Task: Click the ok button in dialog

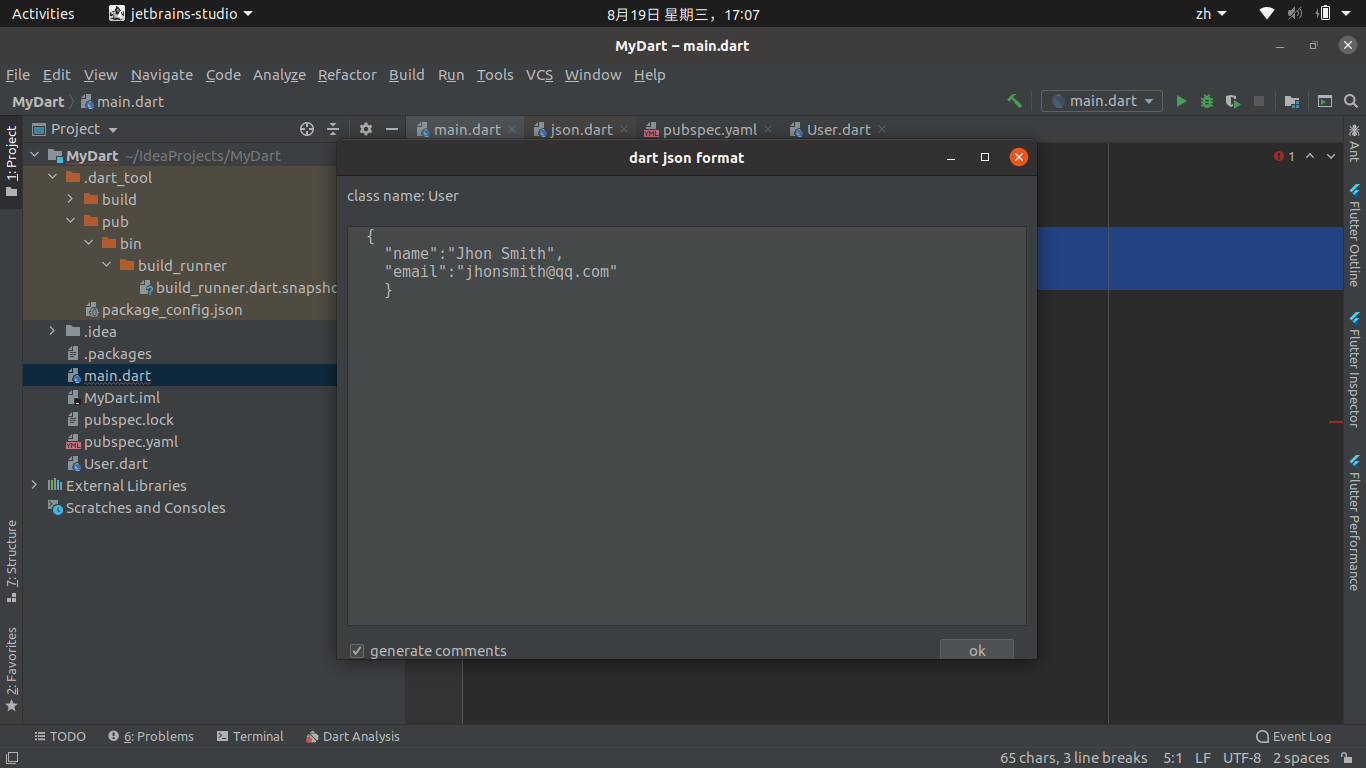Action: [977, 650]
